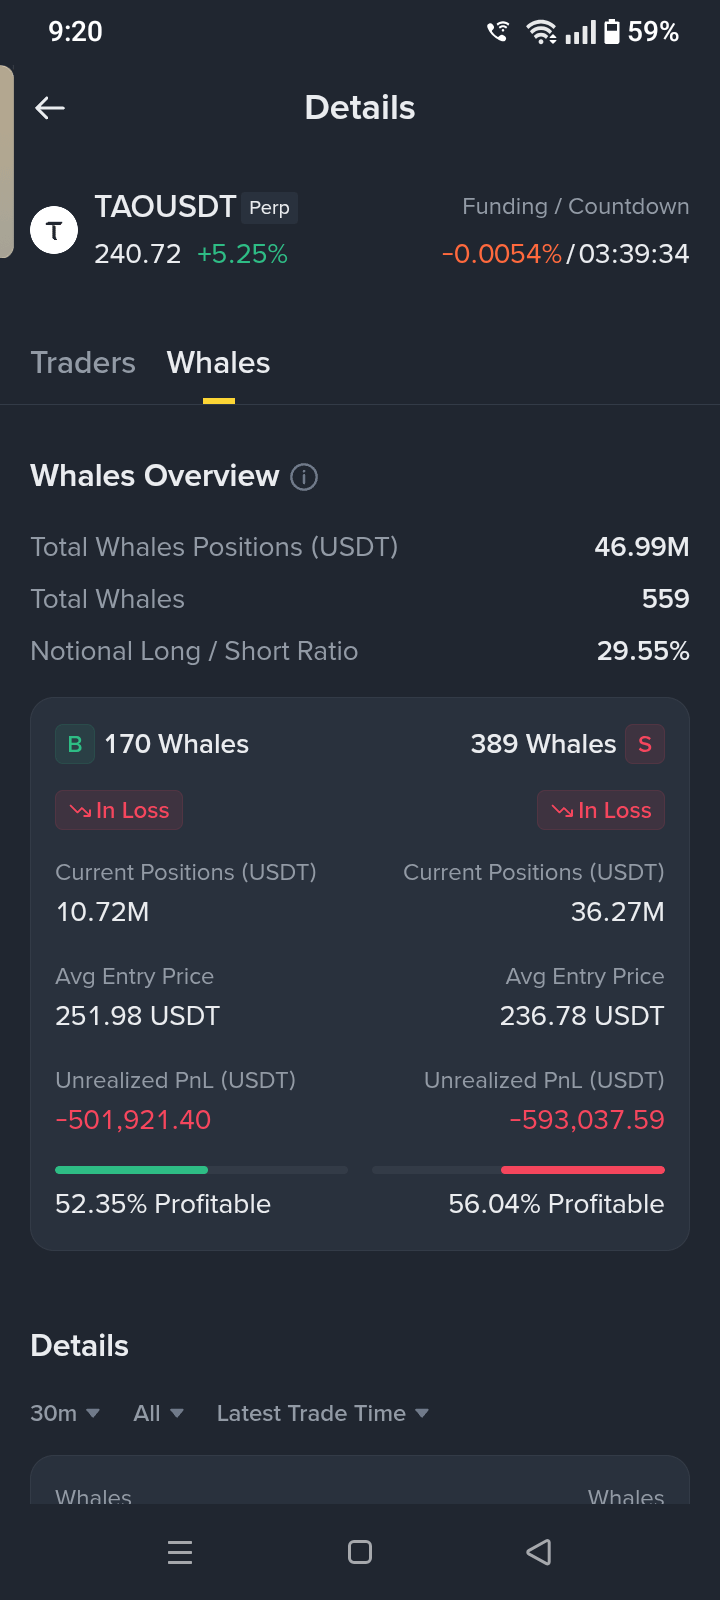Image resolution: width=720 pixels, height=1600 pixels.
Task: Select the Whales tab
Action: tap(218, 363)
